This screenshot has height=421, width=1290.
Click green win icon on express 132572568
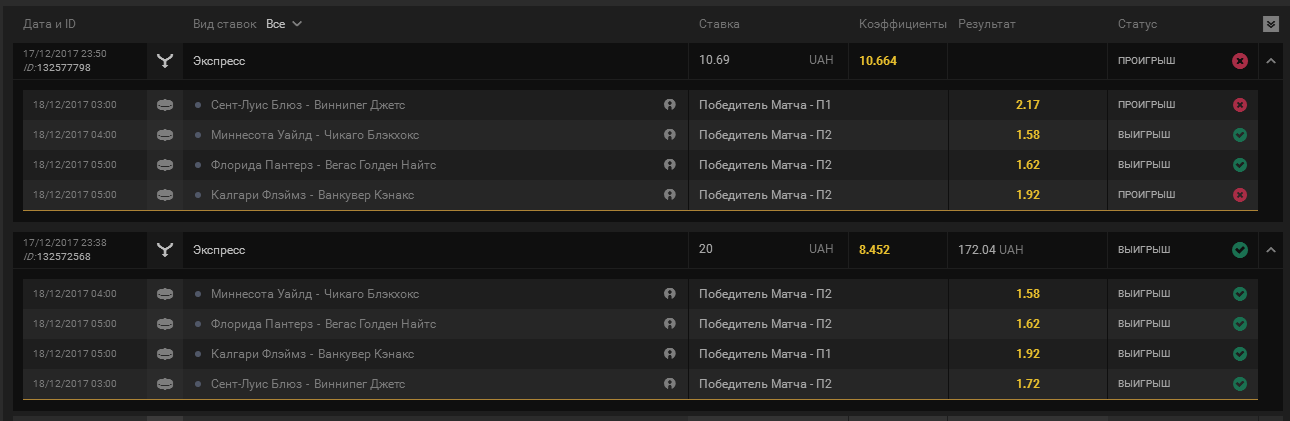point(1240,250)
